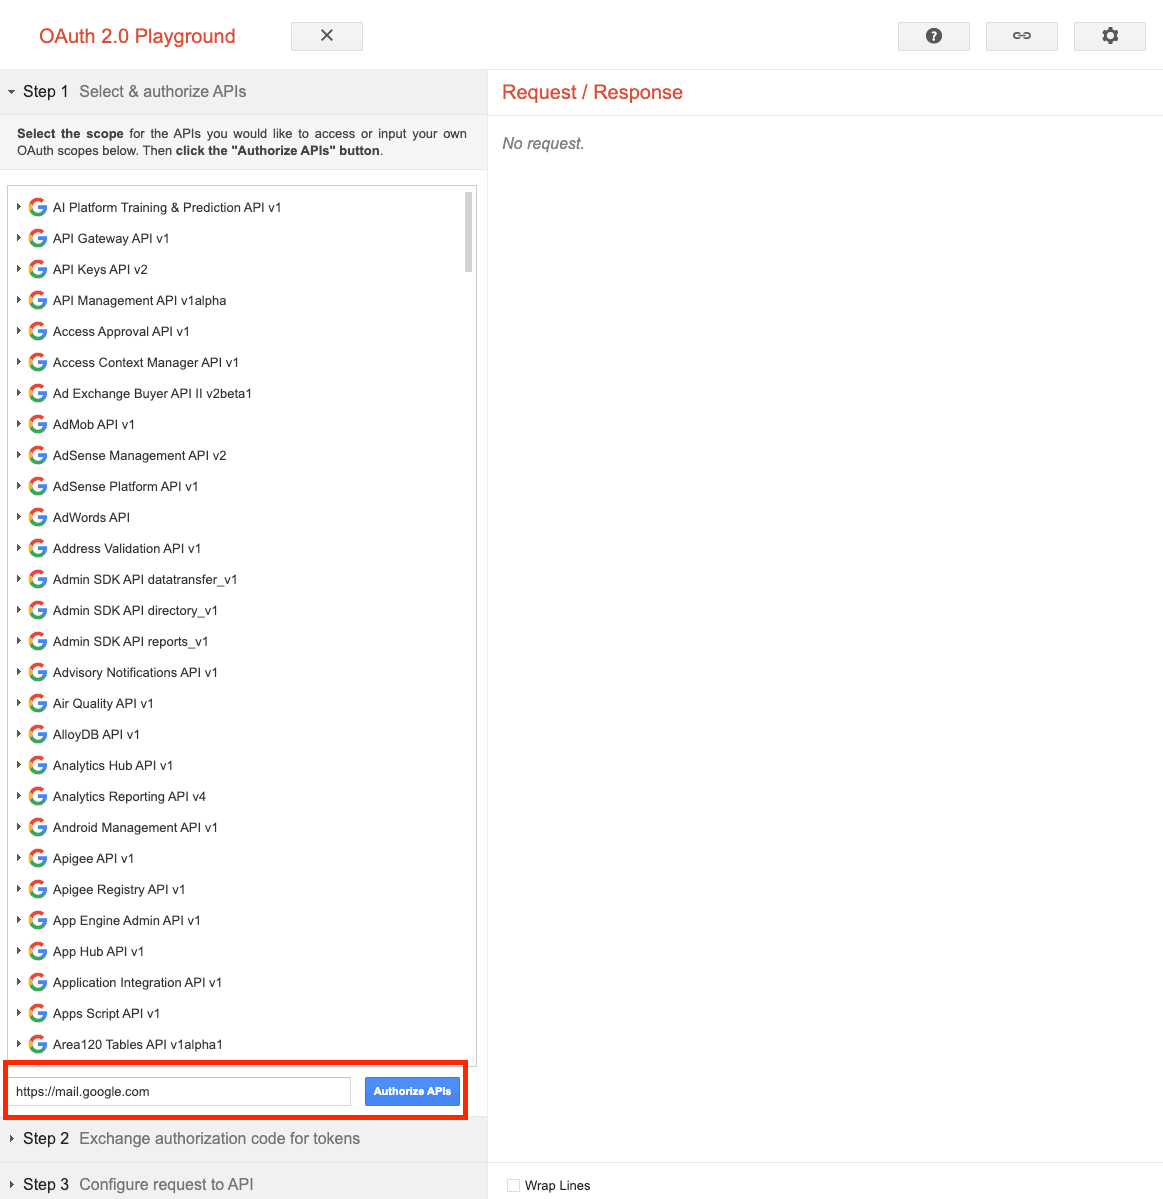Collapse the Step 1 section arrow
This screenshot has height=1199, width=1163.
11,92
